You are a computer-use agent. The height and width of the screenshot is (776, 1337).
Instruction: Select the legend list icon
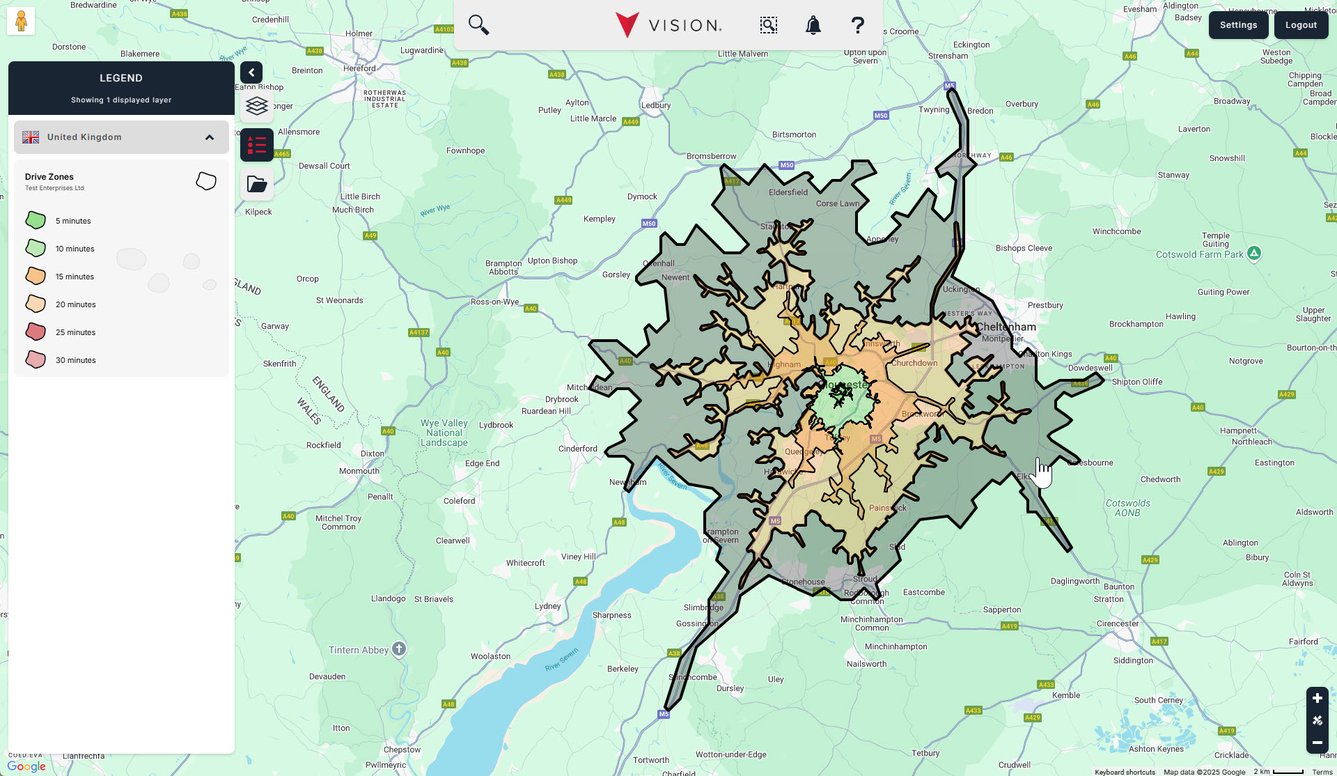[x=257, y=145]
